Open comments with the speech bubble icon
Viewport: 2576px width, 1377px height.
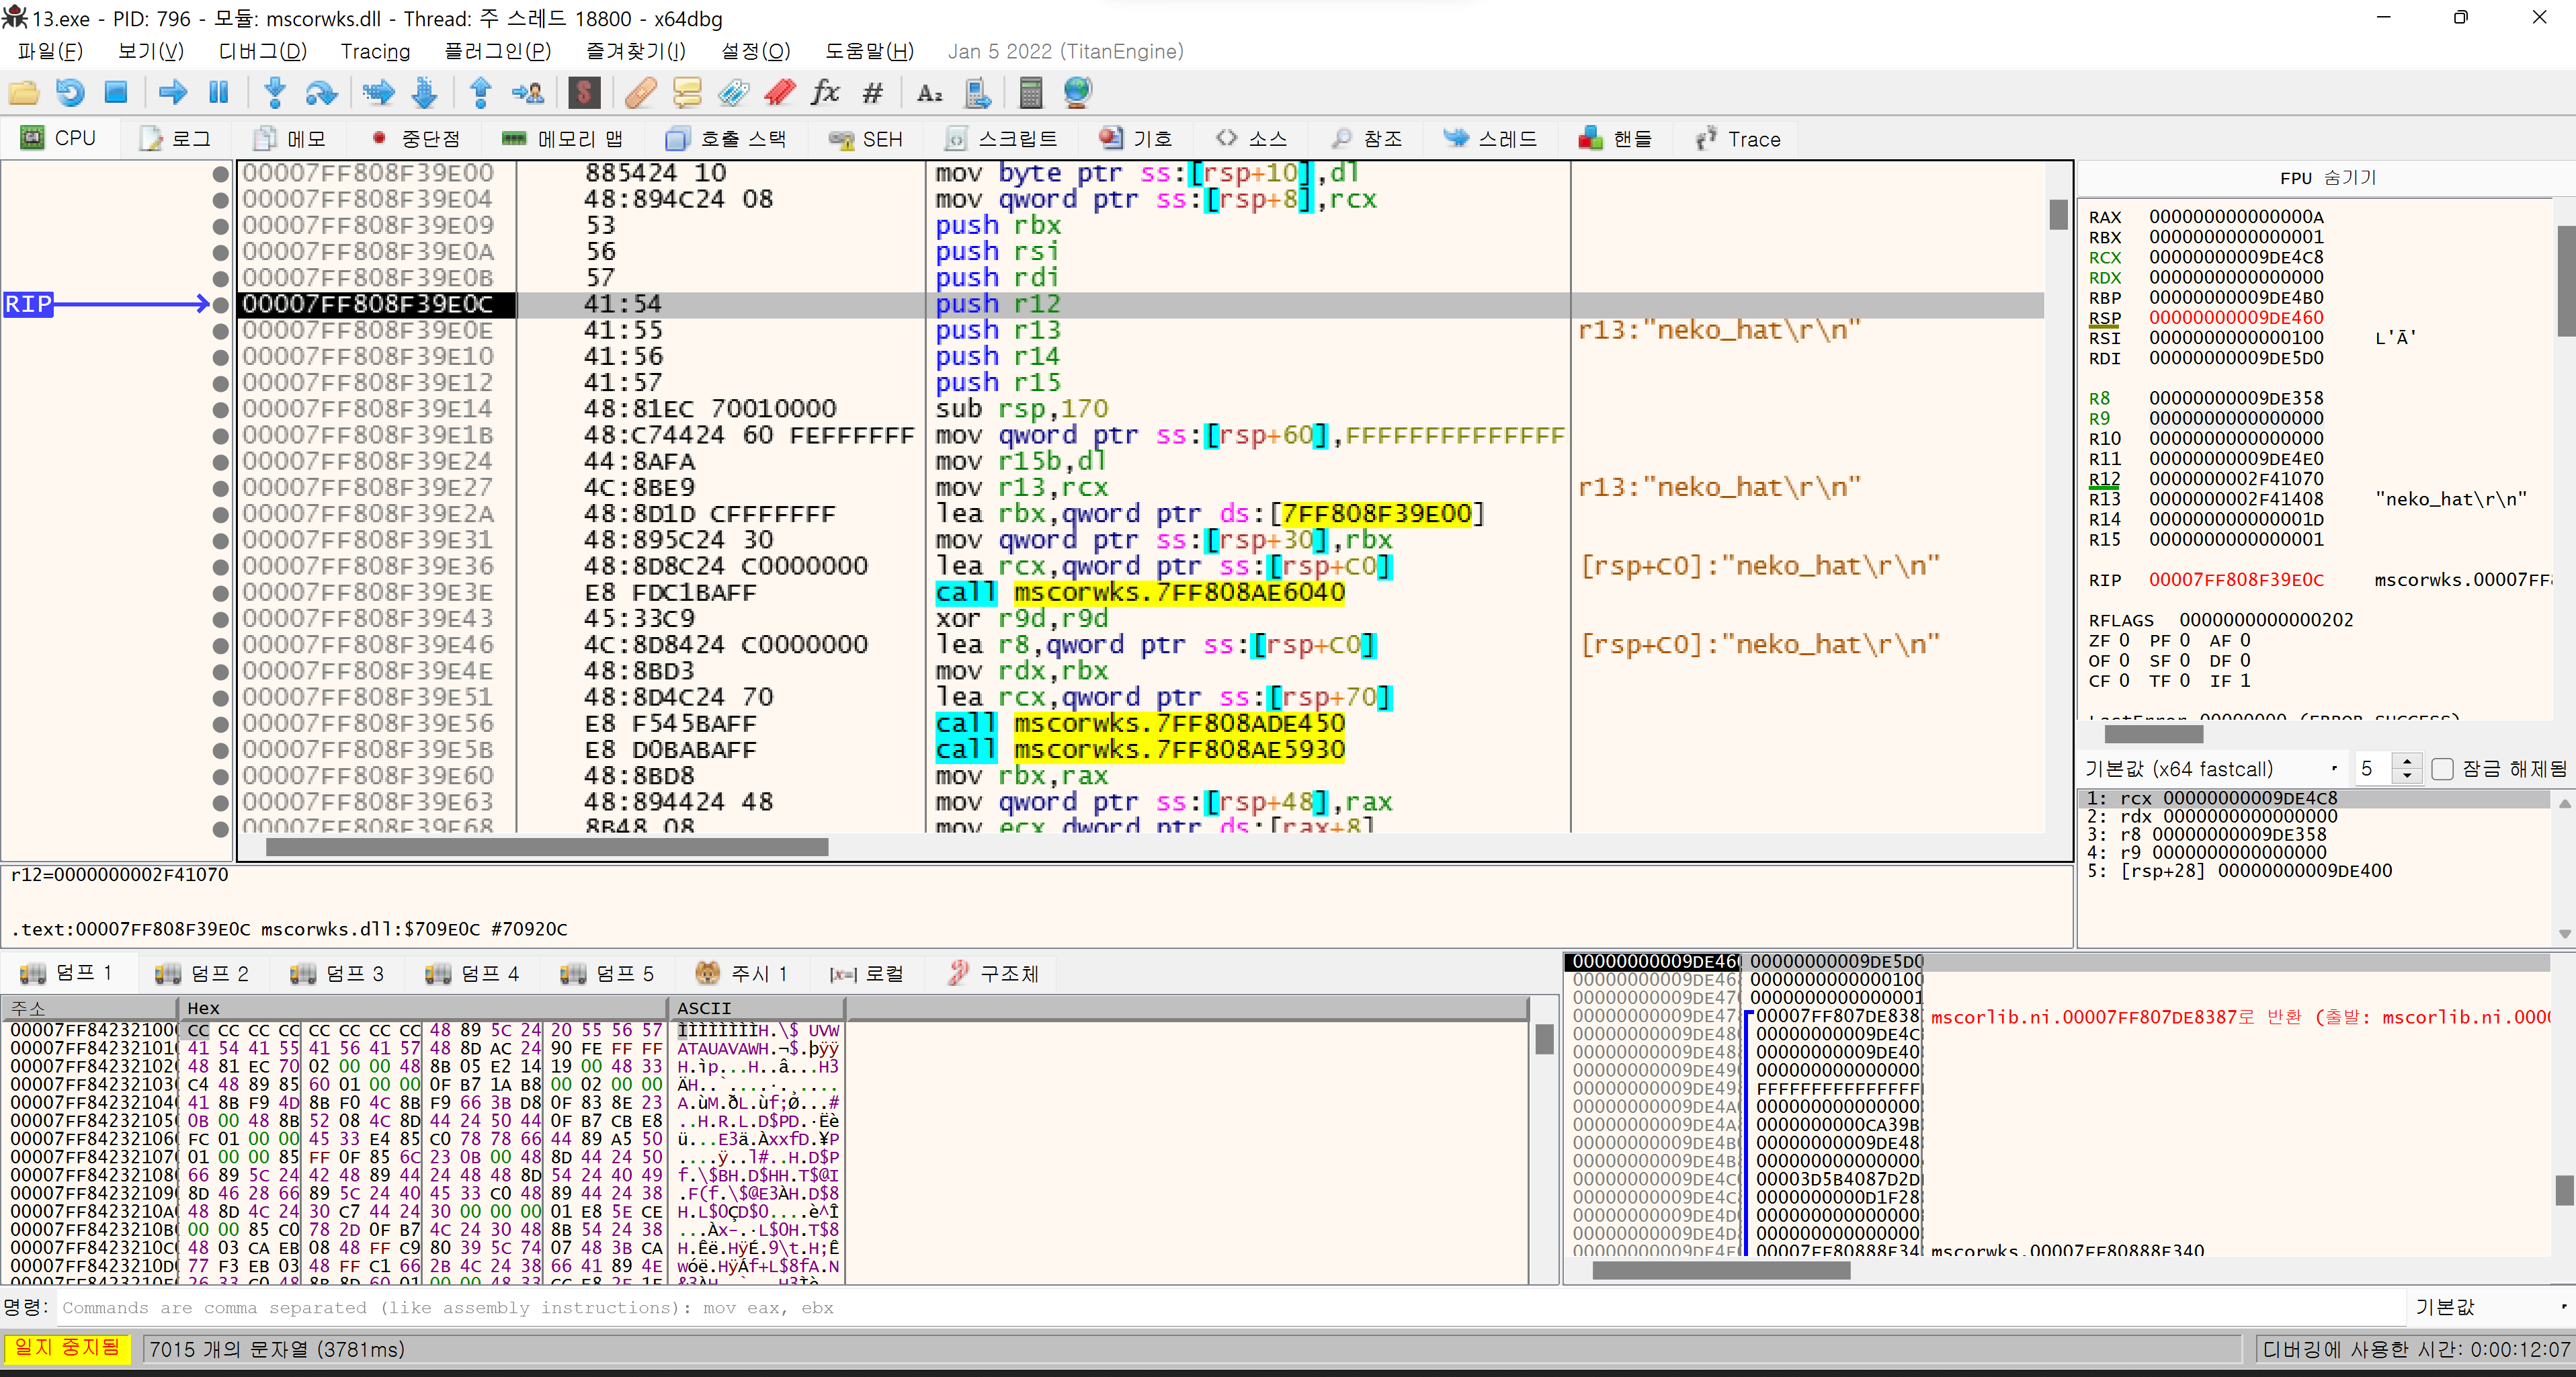687,93
